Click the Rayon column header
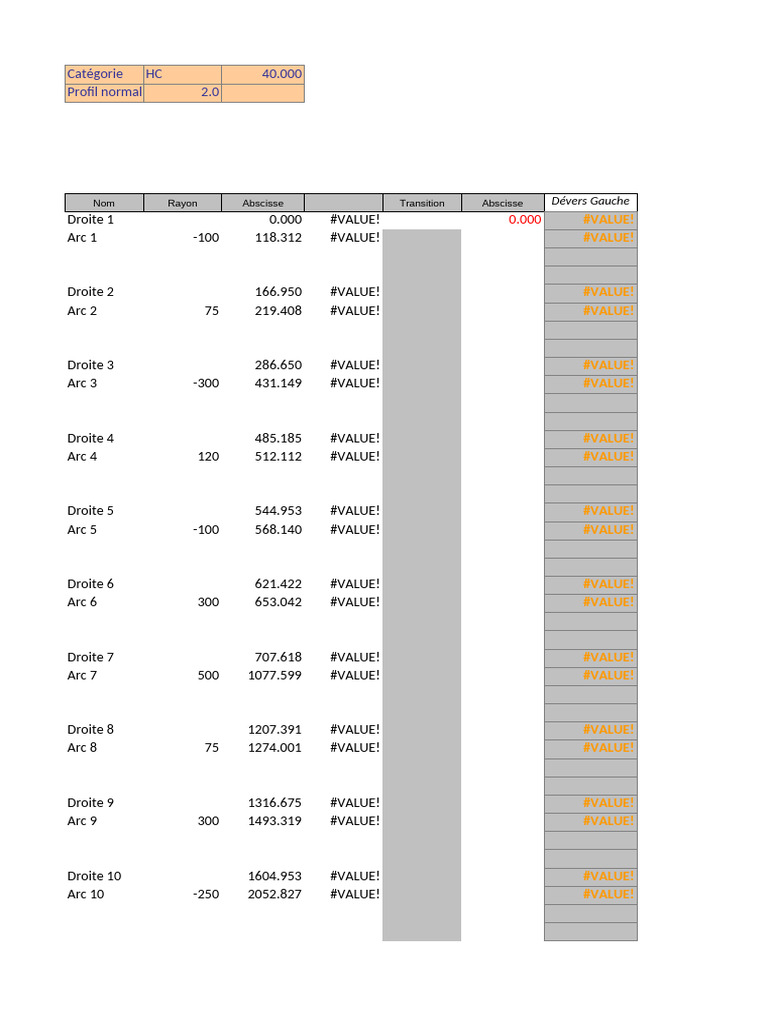The width and height of the screenshot is (768, 1024). point(182,203)
